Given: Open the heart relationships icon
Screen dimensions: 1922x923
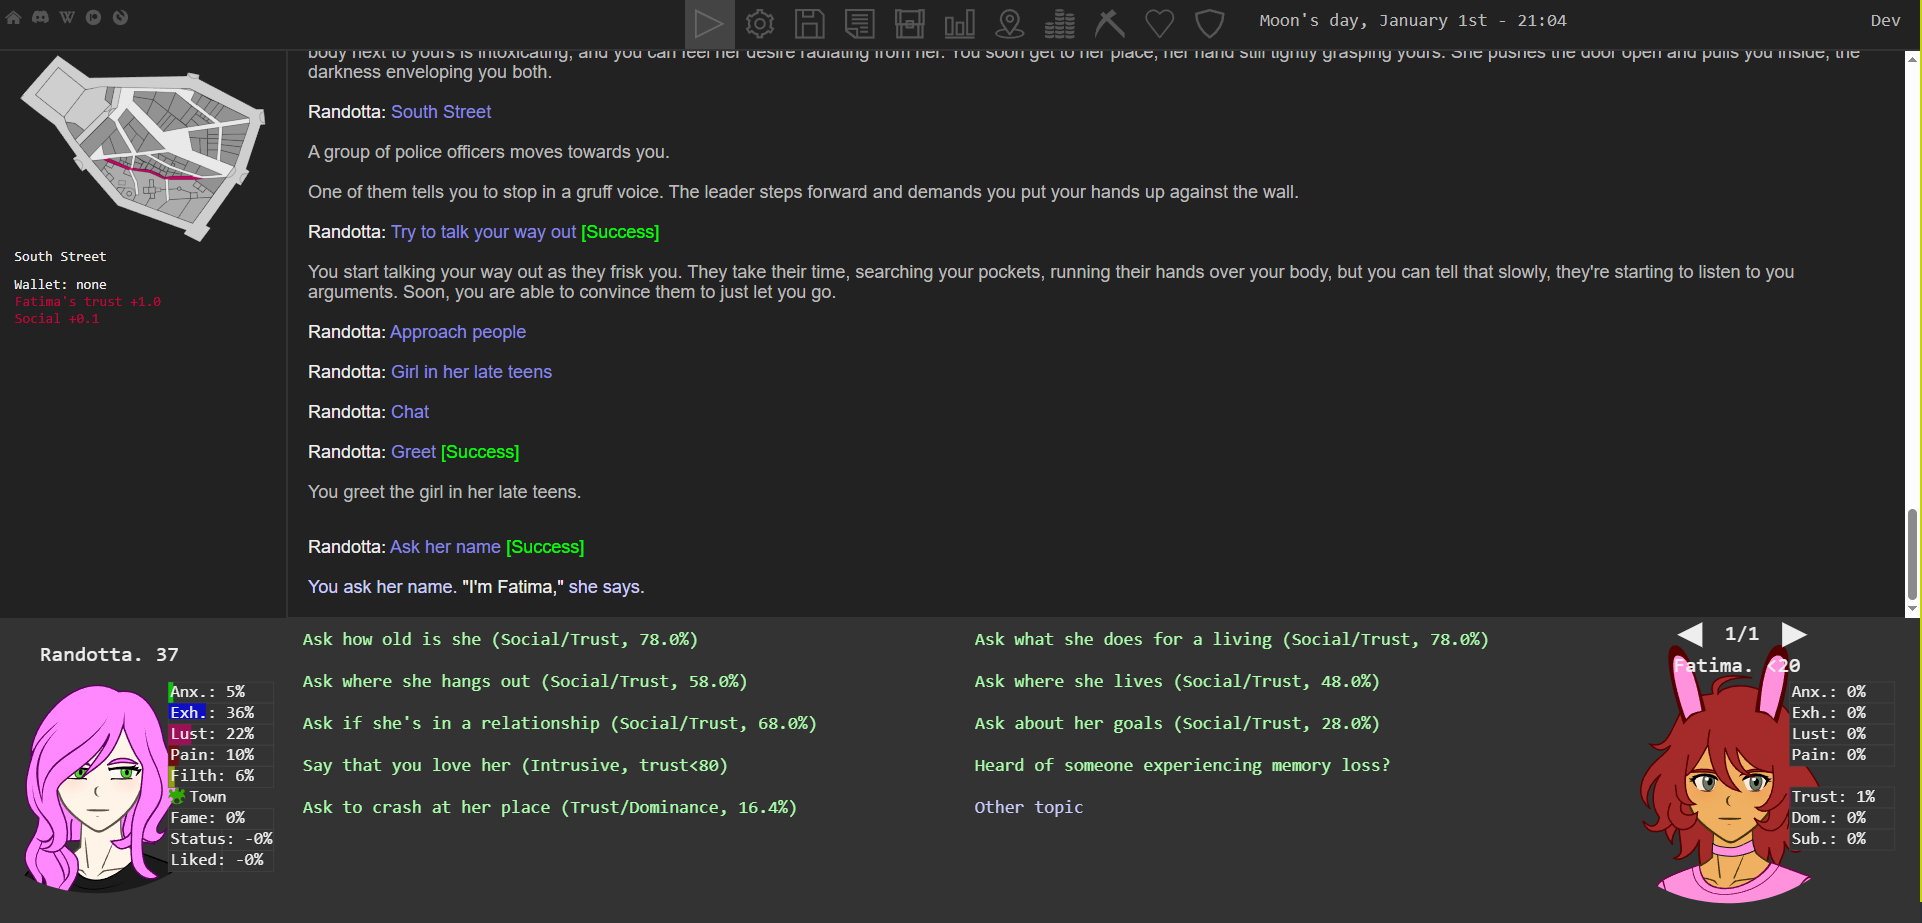Looking at the screenshot, I should pyautogui.click(x=1159, y=23).
